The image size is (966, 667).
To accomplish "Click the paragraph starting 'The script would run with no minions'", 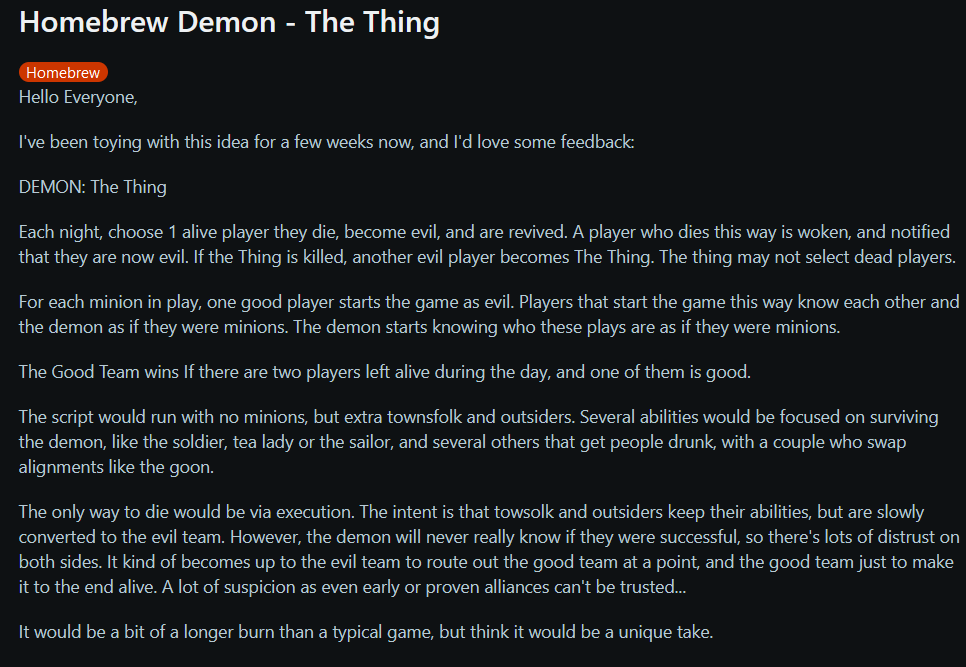I will click(x=479, y=442).
